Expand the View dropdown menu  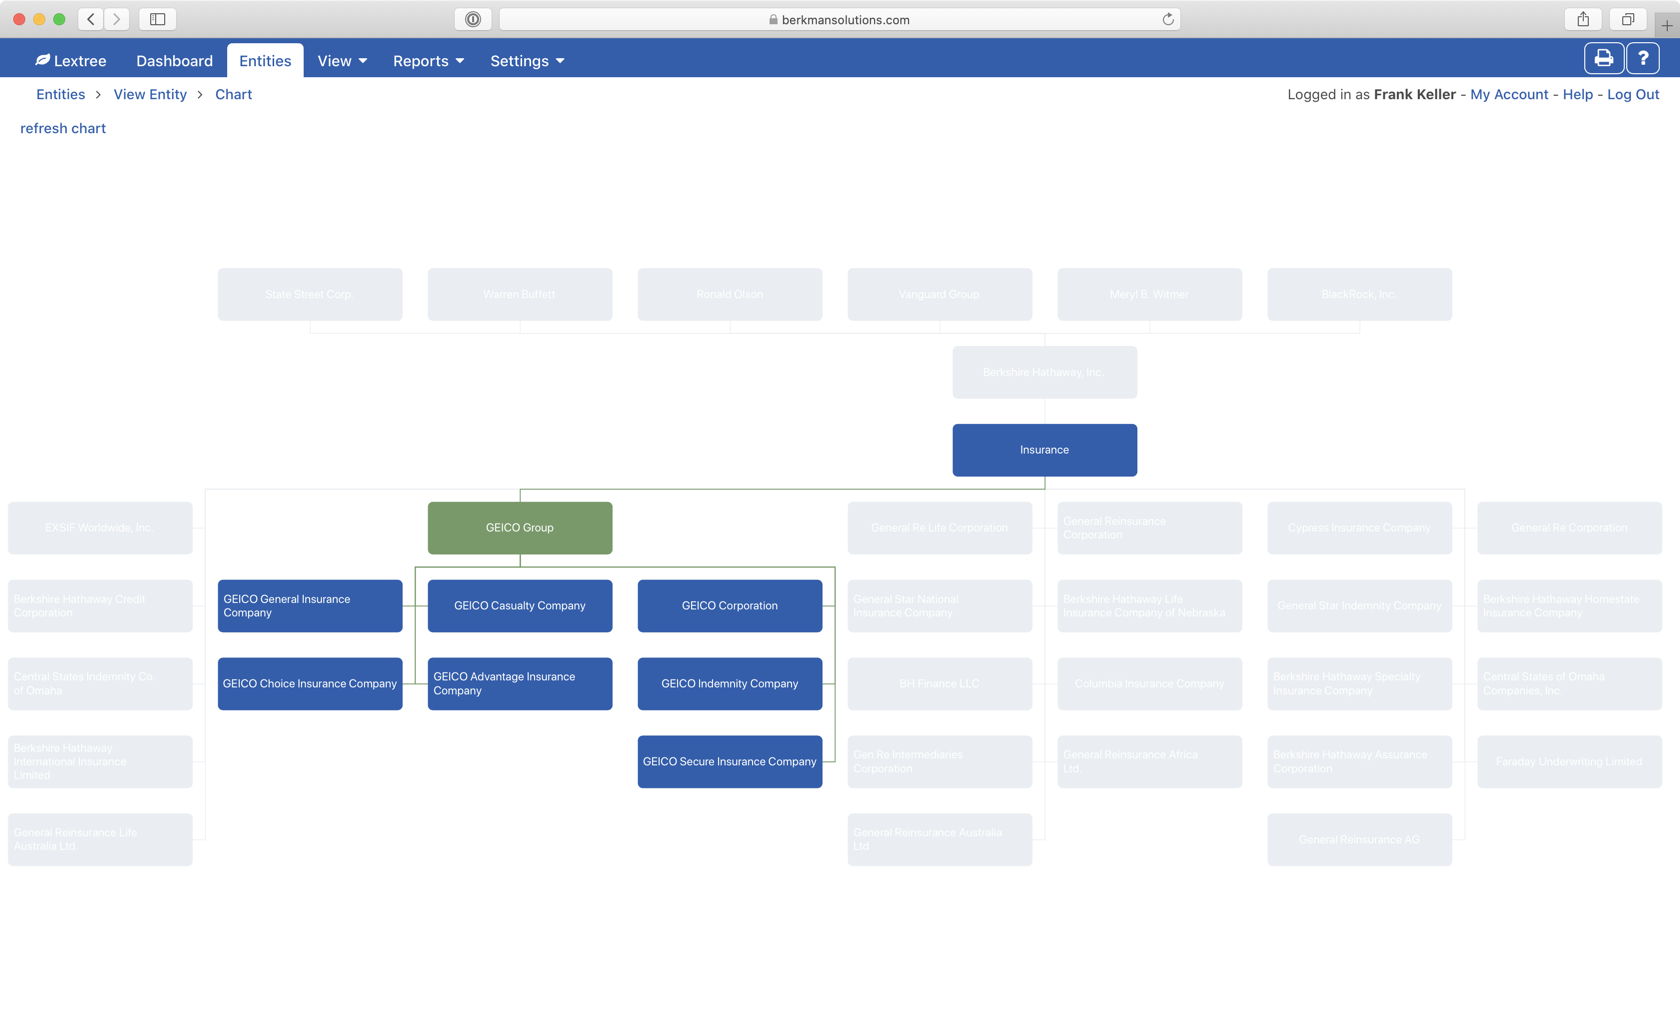(342, 61)
